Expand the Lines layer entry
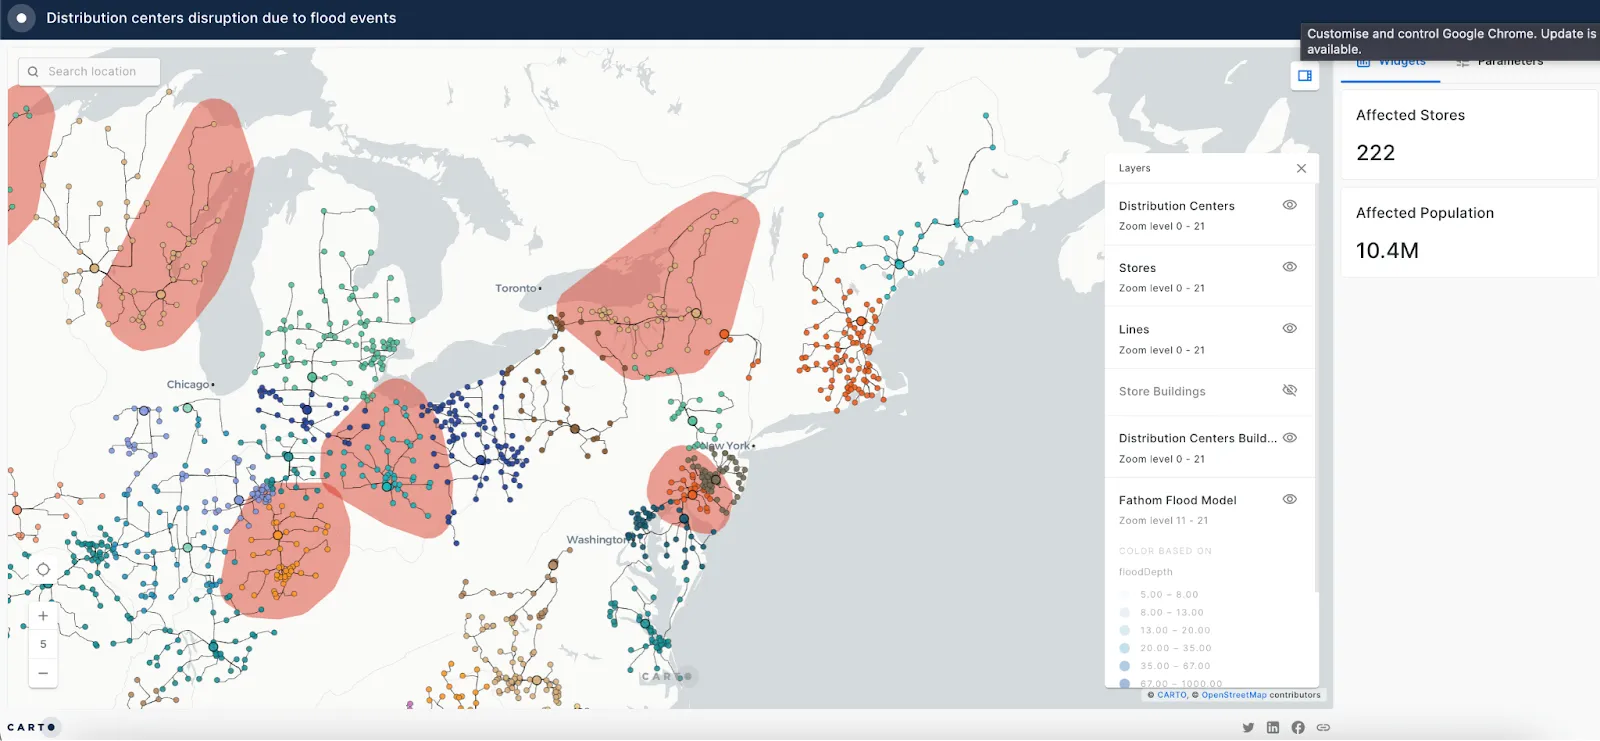The image size is (1600, 741). (x=1134, y=330)
